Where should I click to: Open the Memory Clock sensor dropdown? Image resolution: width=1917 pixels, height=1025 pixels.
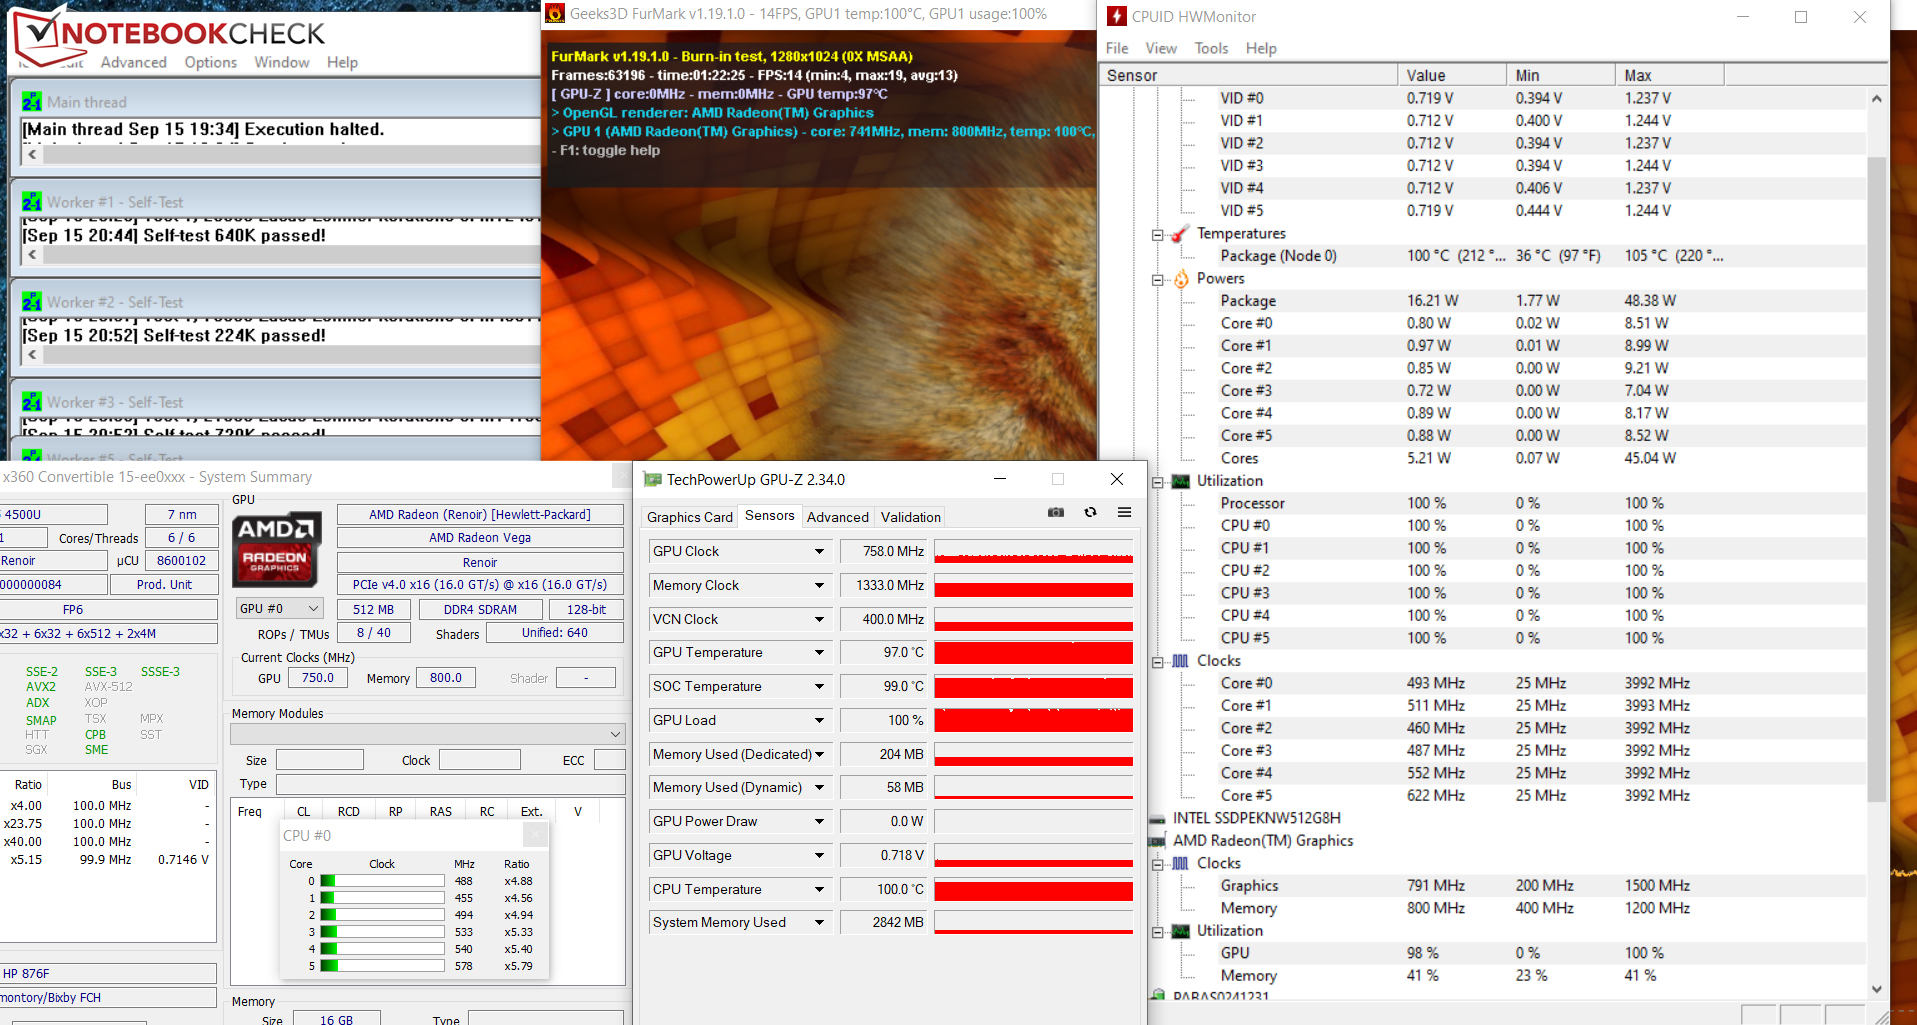point(819,585)
